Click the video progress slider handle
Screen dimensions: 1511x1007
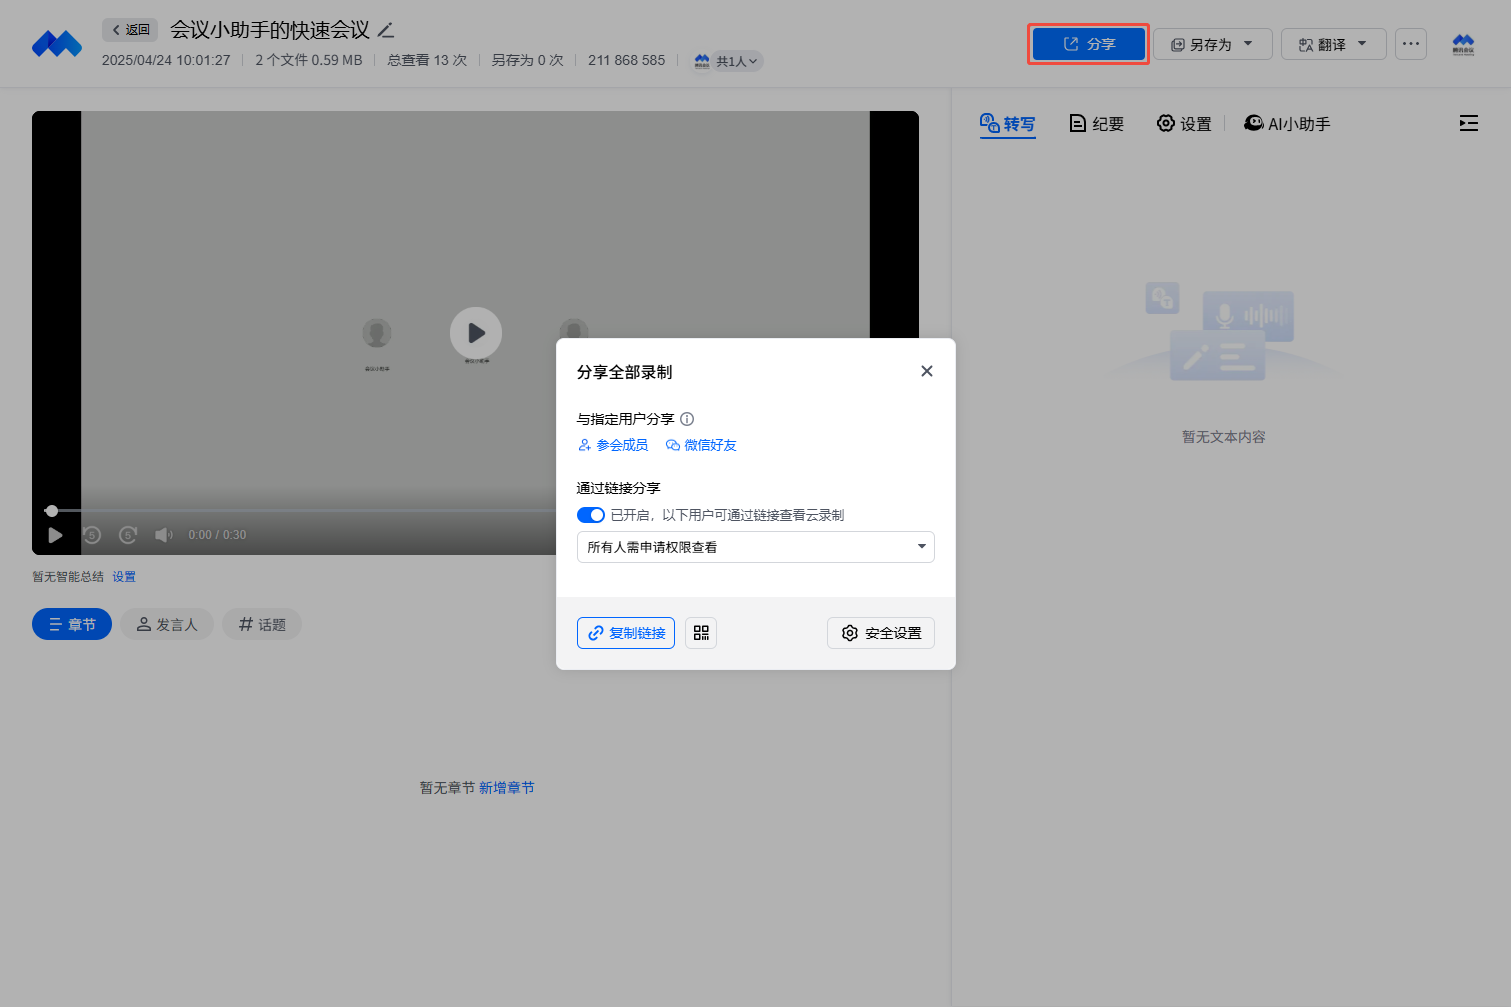52,511
